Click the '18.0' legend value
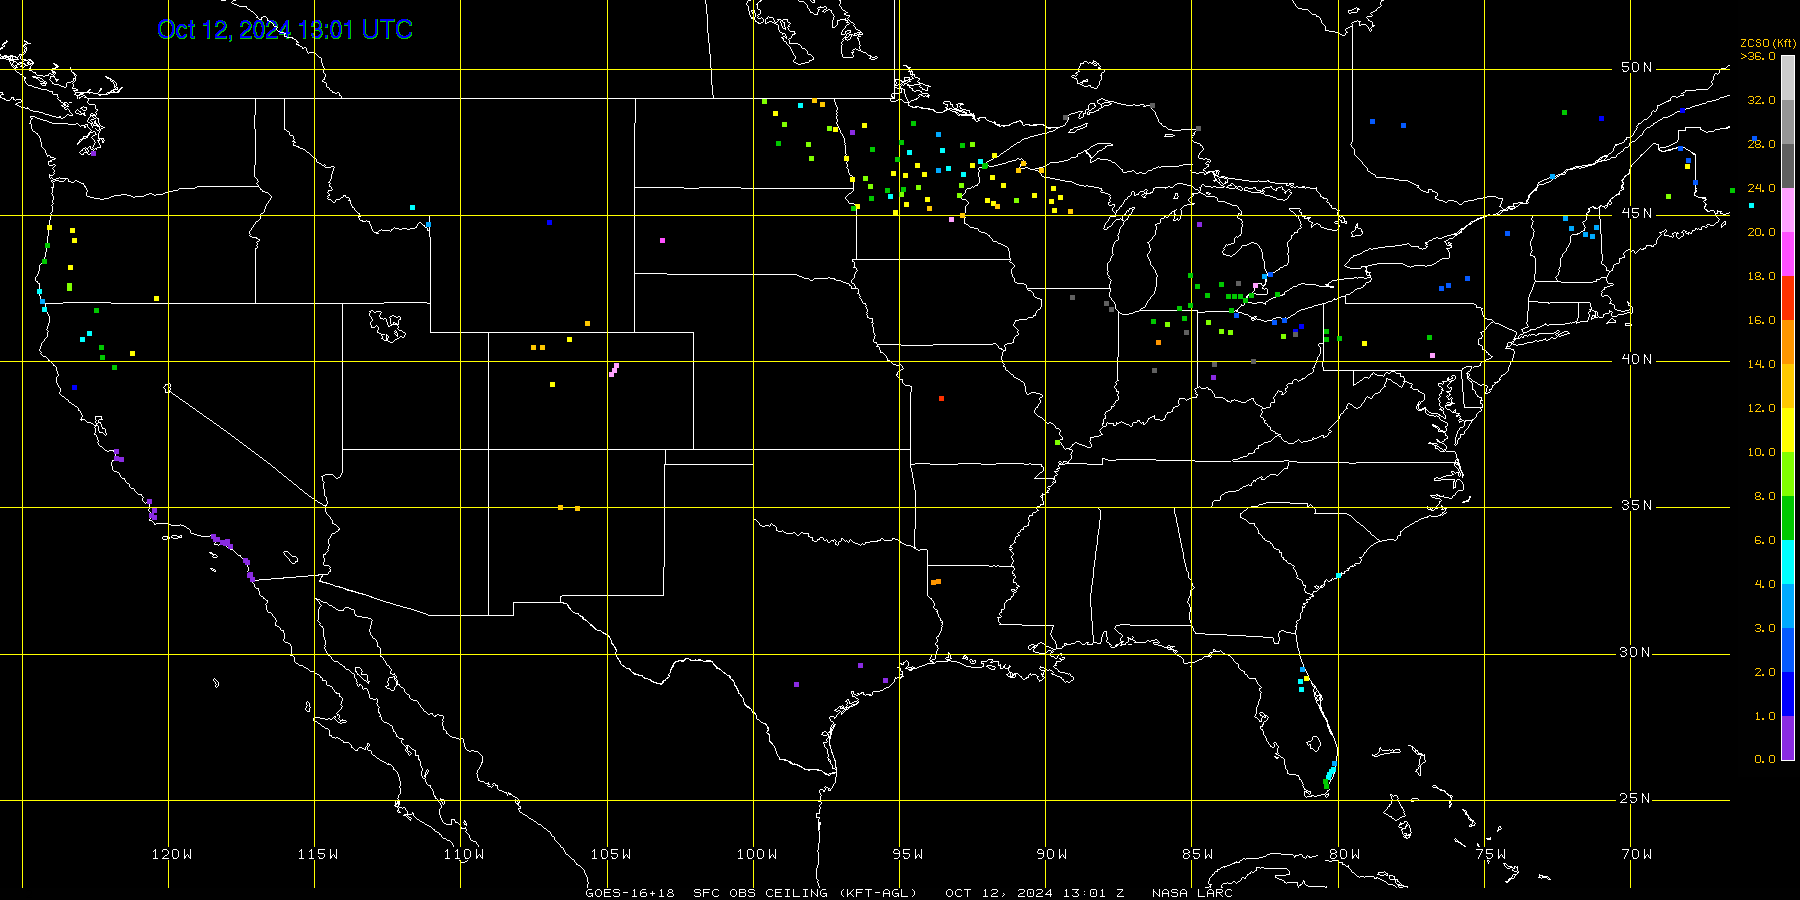The width and height of the screenshot is (1800, 900). pos(1761,276)
